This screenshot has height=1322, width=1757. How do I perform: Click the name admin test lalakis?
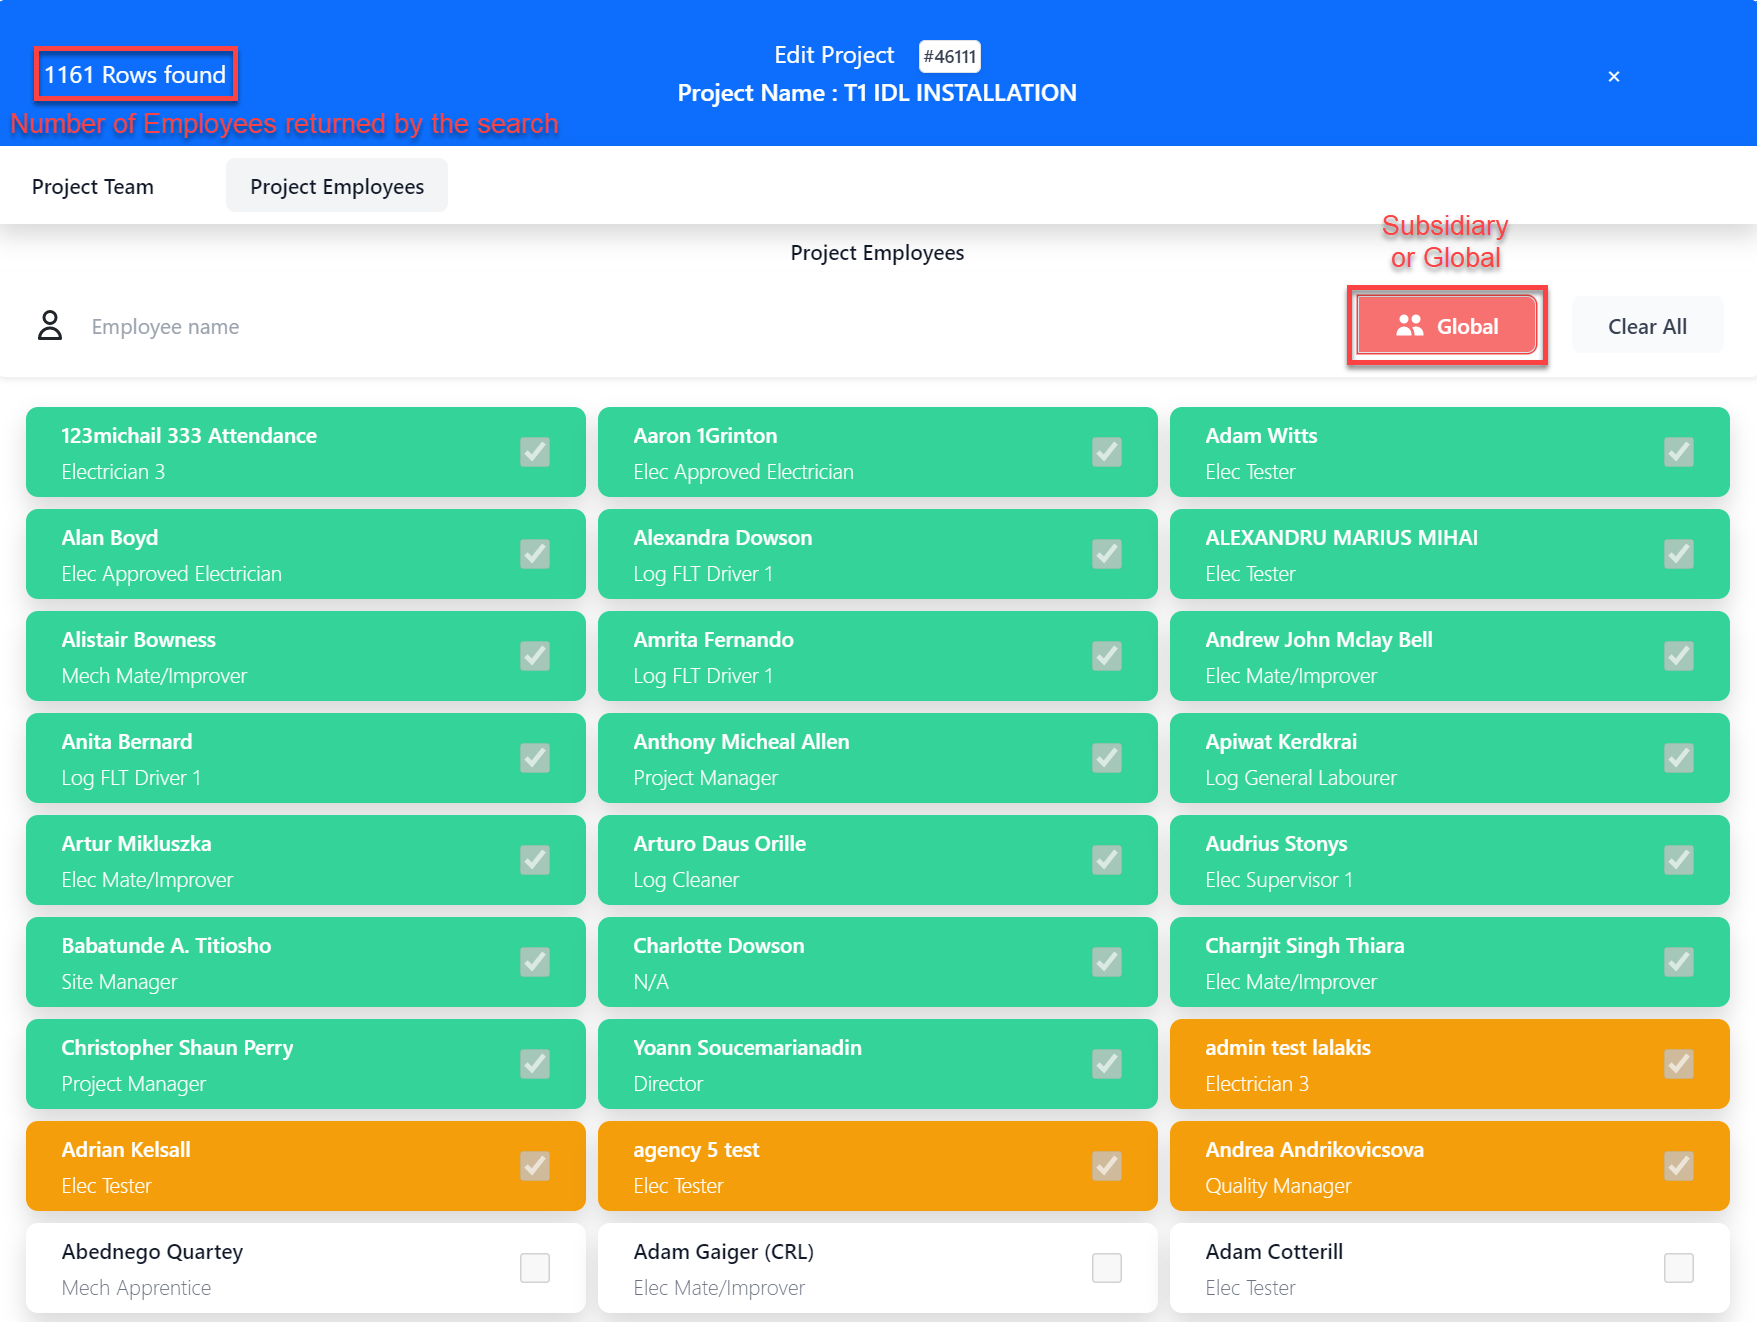click(x=1288, y=1048)
